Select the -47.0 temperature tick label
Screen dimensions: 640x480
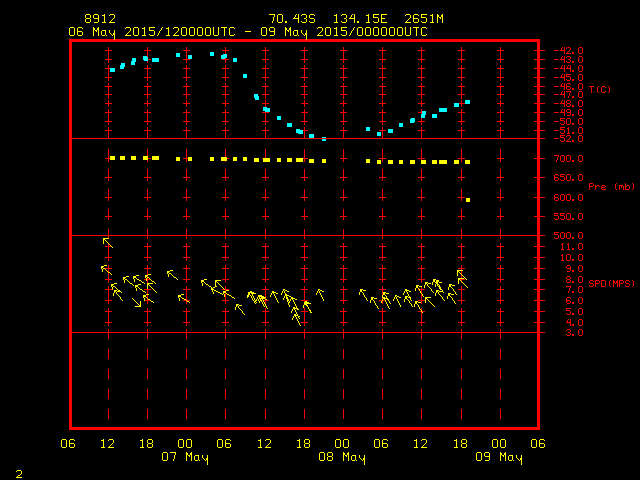[568, 95]
